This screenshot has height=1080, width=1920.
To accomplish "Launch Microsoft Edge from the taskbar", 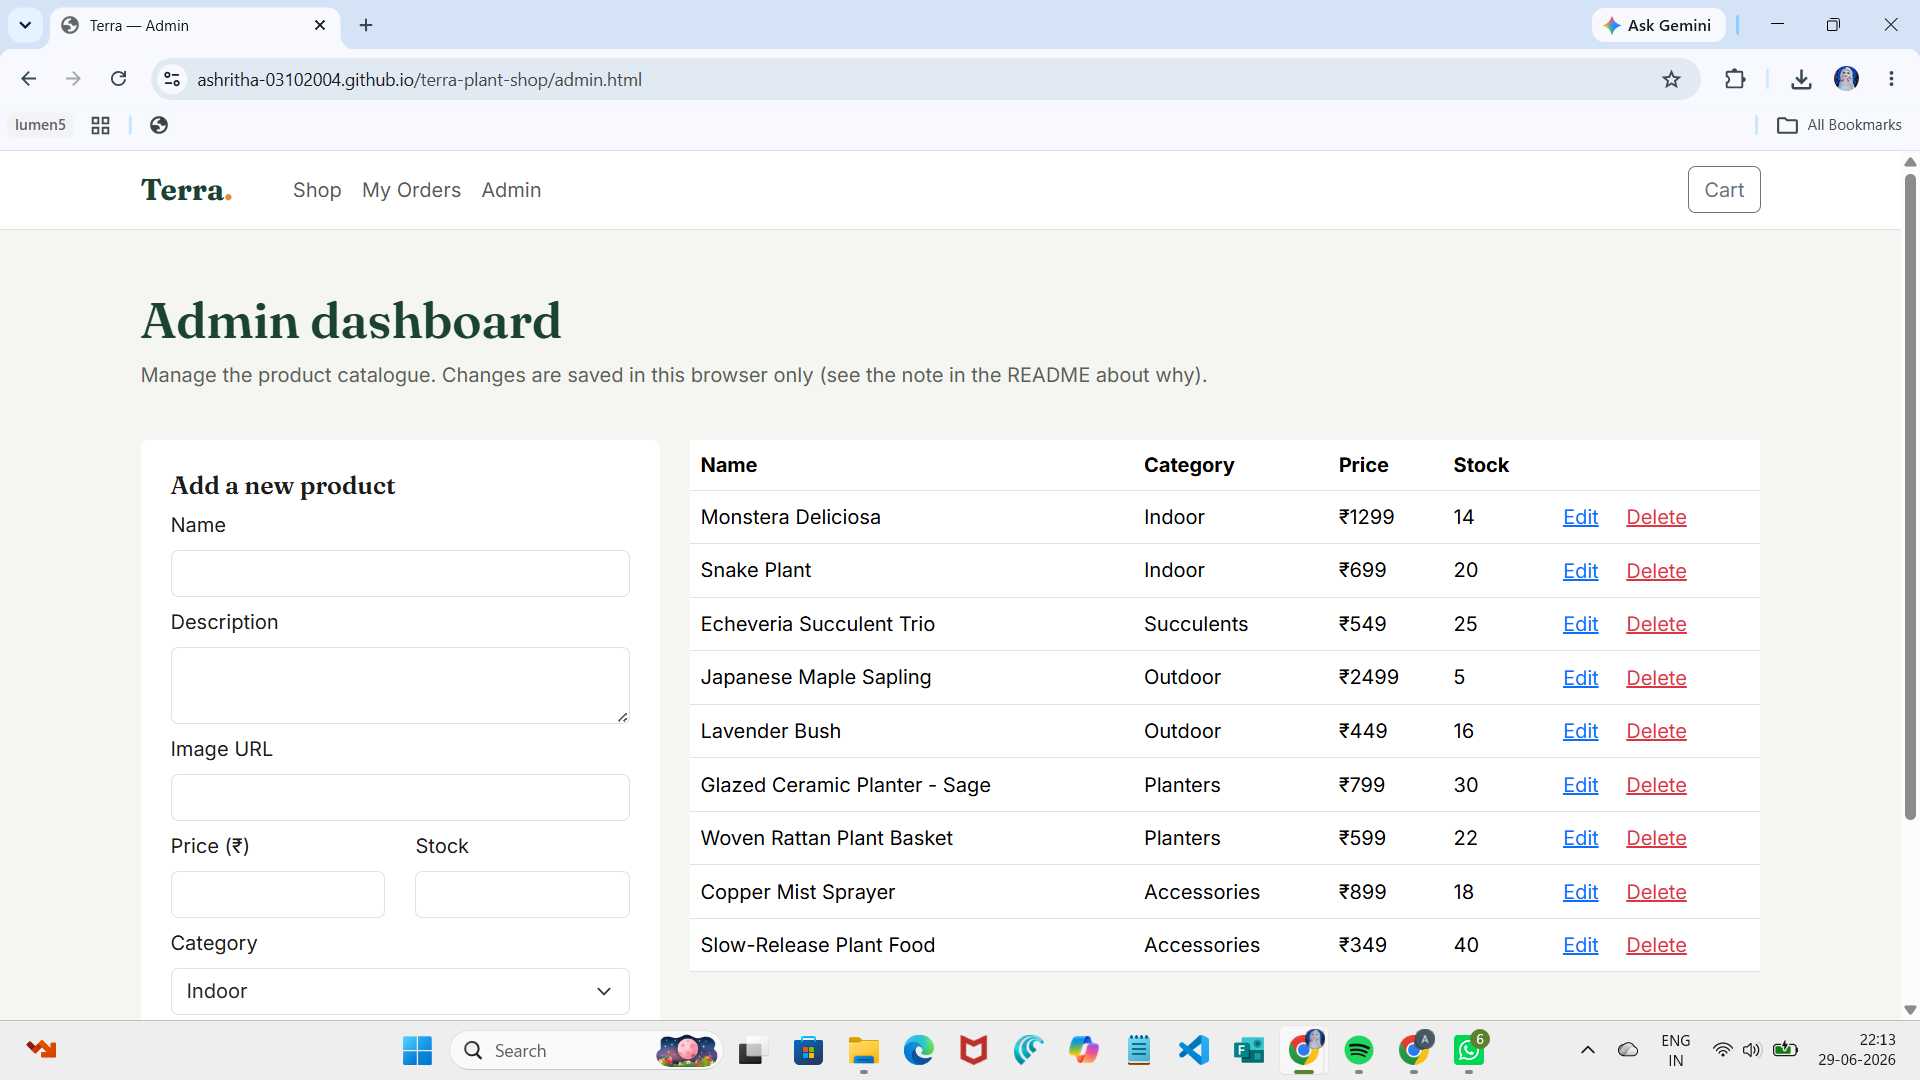I will tap(918, 1050).
